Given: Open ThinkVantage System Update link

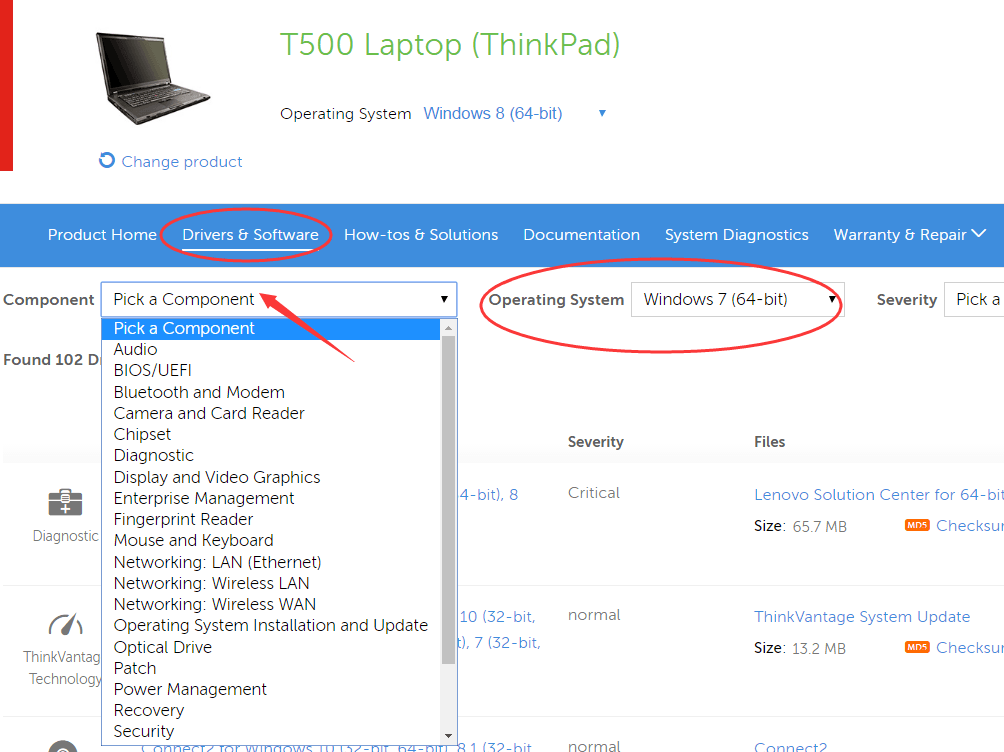Looking at the screenshot, I should click(x=862, y=616).
